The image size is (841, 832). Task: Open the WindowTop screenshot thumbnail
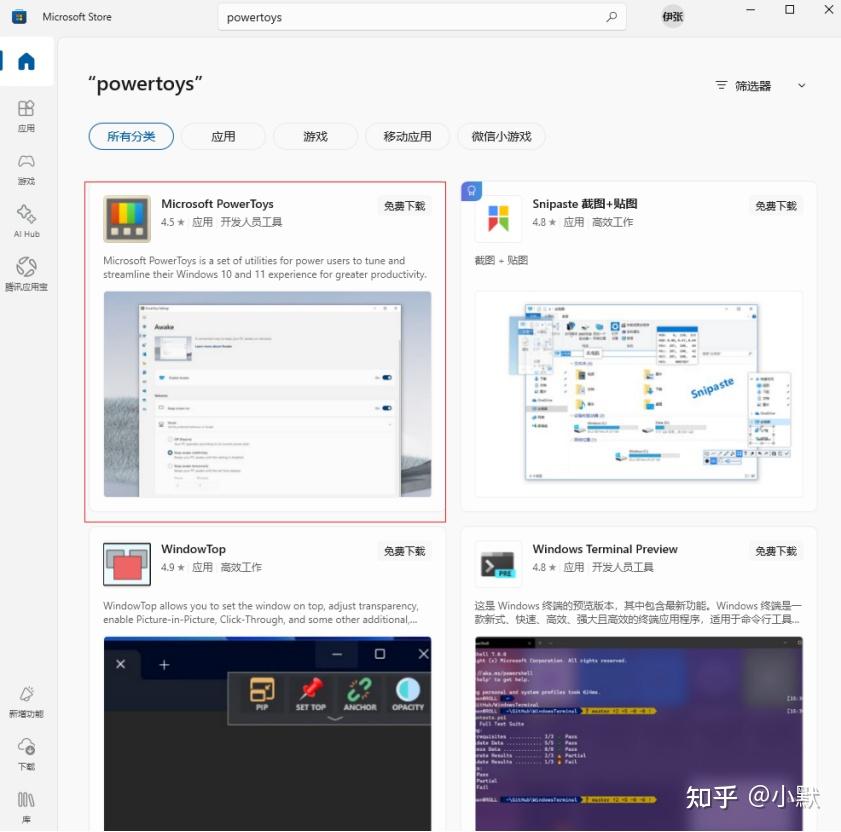point(267,734)
